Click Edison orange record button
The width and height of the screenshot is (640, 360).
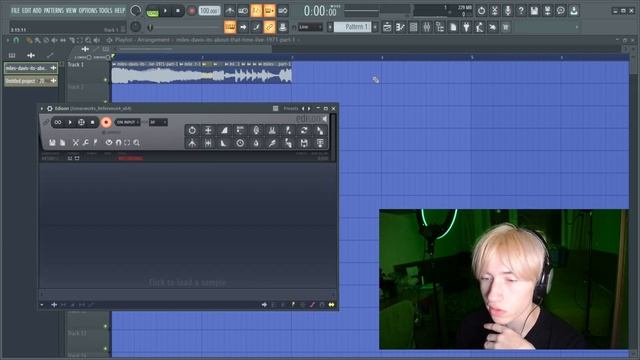click(x=106, y=122)
